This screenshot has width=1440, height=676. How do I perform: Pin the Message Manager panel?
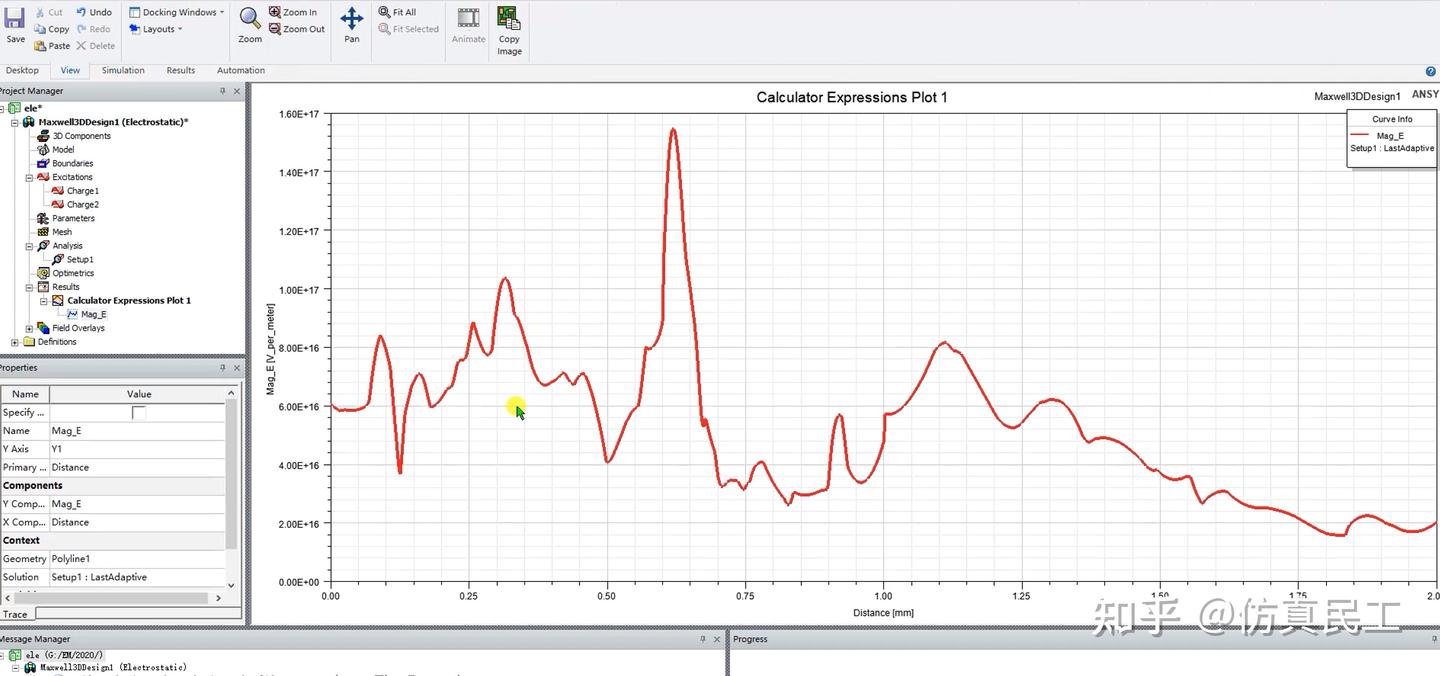(702, 639)
